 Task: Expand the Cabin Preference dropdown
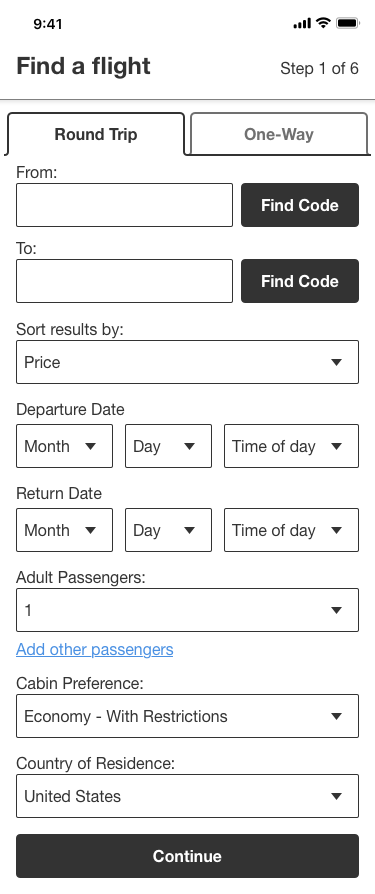[x=188, y=716]
